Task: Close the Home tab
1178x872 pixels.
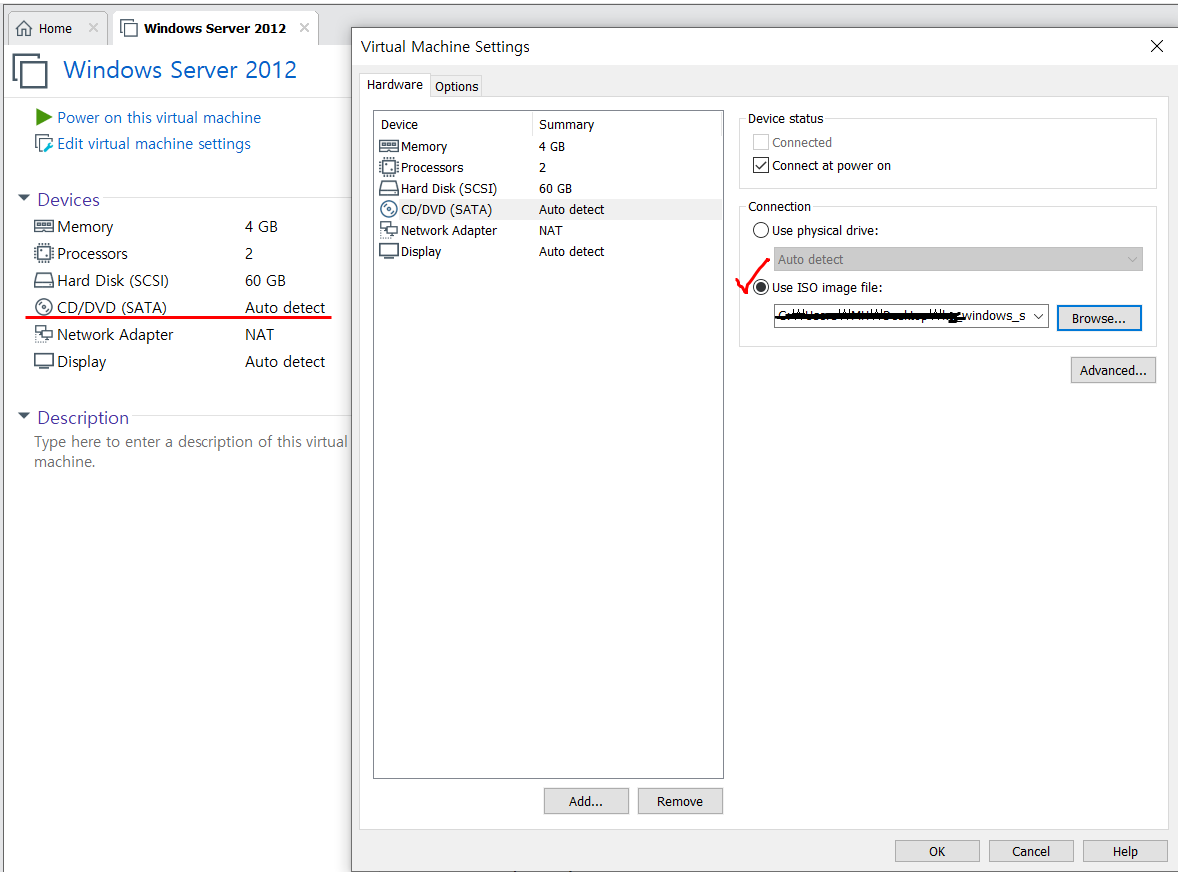Action: tap(93, 28)
